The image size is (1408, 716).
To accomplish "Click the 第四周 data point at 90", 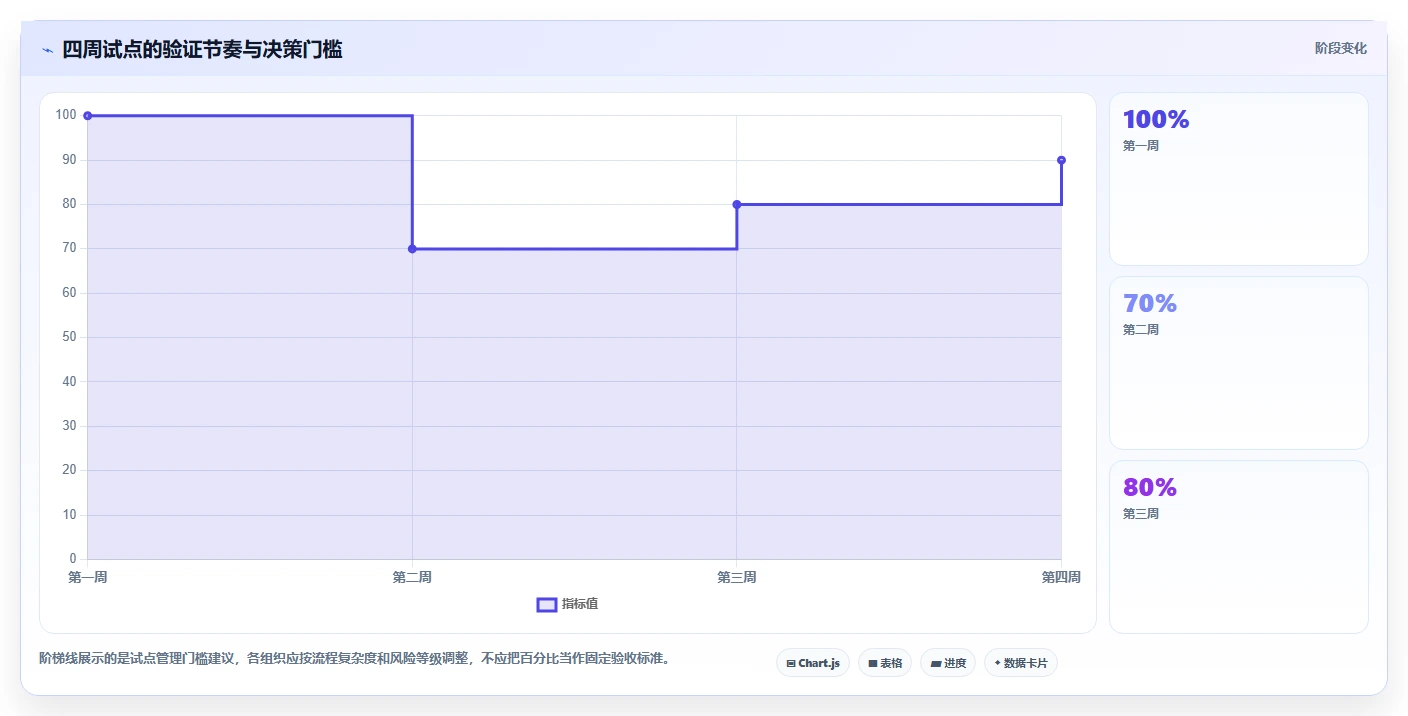I will pos(1061,160).
